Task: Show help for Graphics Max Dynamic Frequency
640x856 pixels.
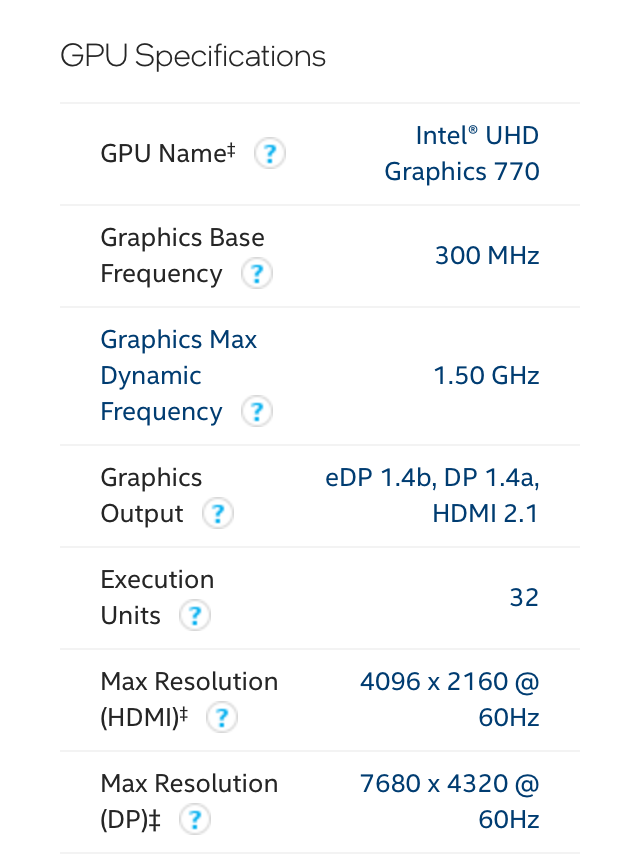Action: point(257,412)
